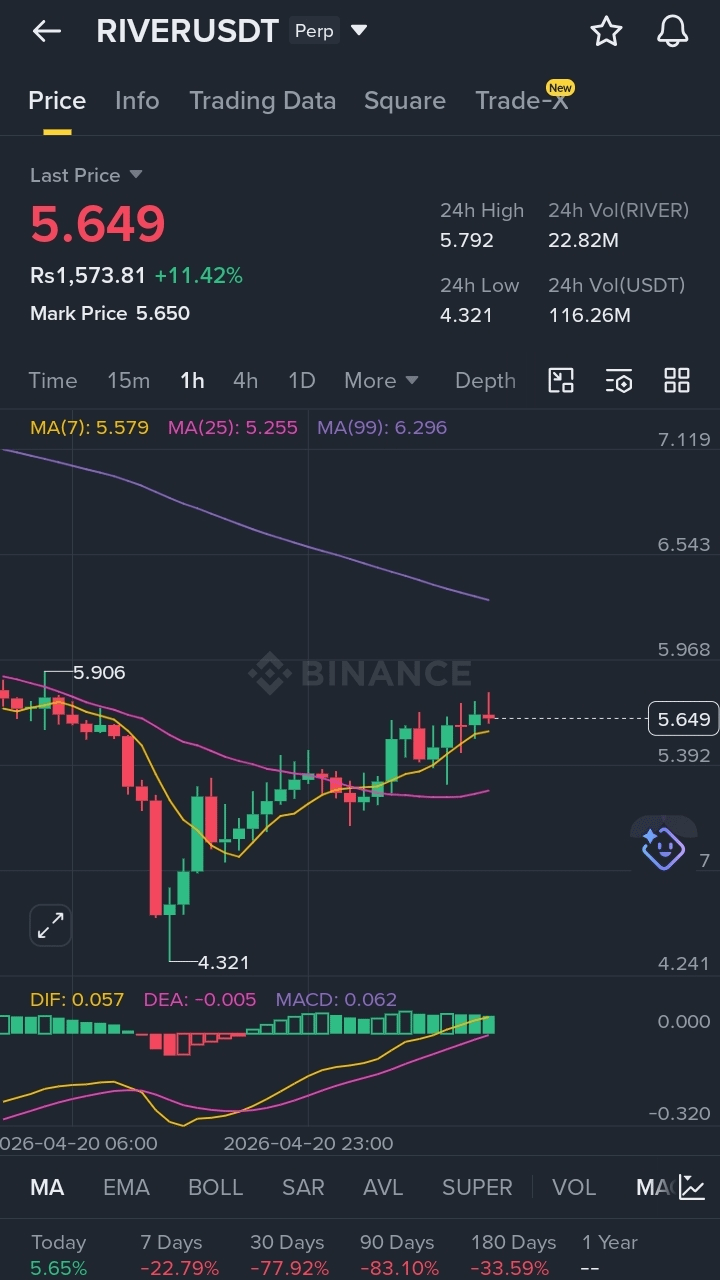Tap 24h Vol(RIVER) 22.82M value
Screen dimensions: 720x1280
coord(583,241)
